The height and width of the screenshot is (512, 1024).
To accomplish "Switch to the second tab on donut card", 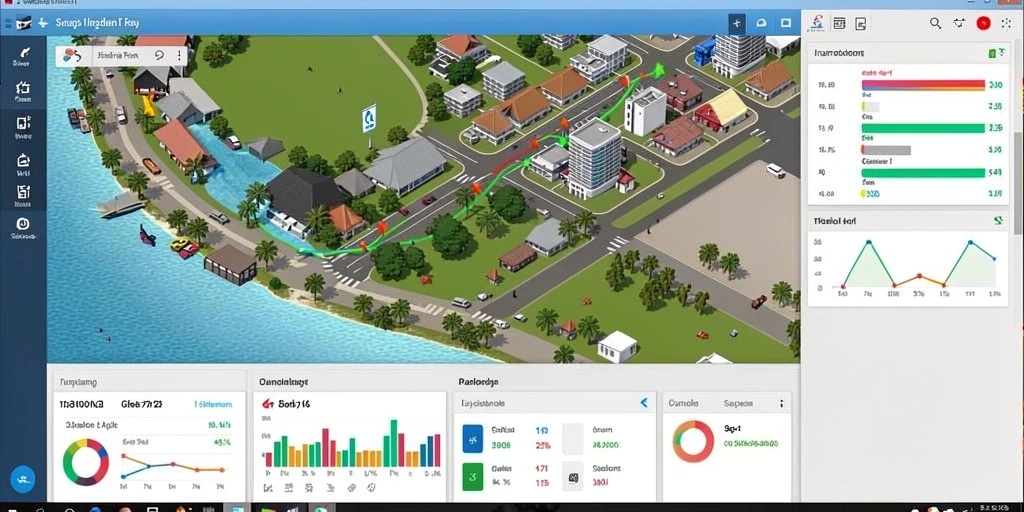I will 738,404.
